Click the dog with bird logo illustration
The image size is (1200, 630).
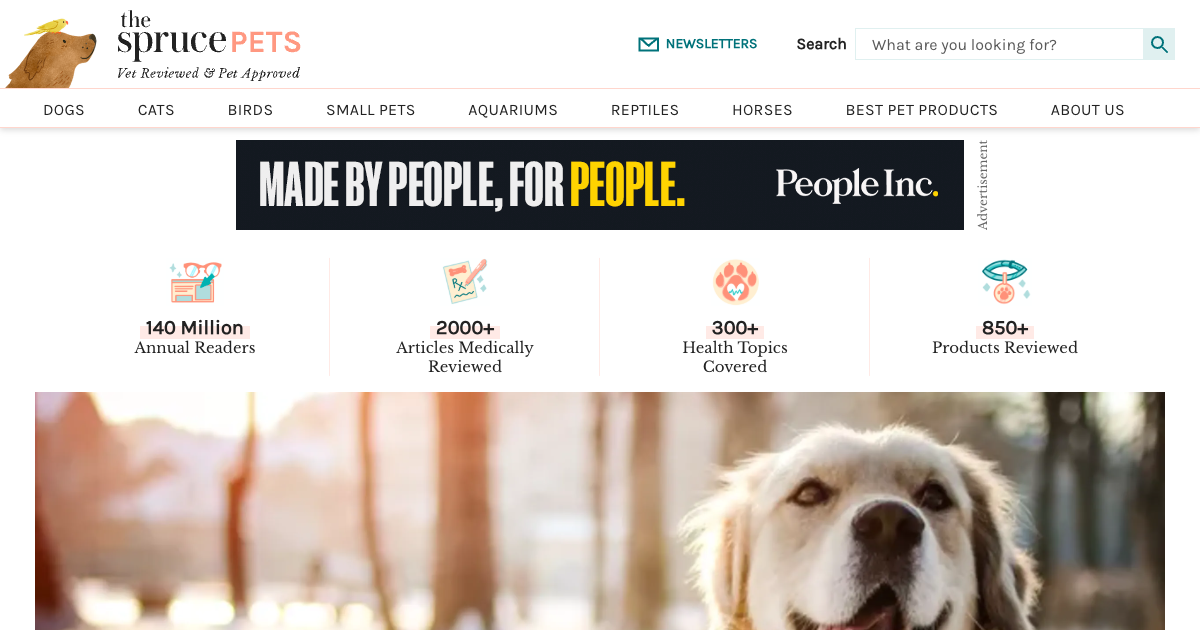(x=50, y=53)
